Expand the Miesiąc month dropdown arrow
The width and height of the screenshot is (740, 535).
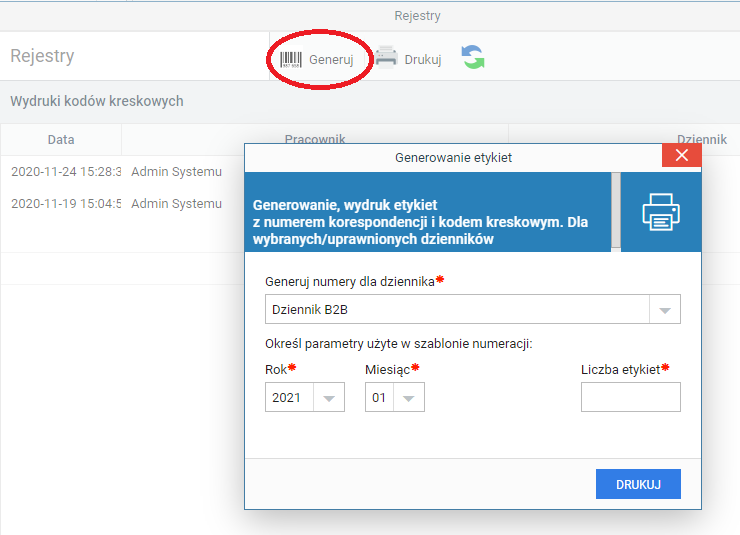[x=409, y=398]
